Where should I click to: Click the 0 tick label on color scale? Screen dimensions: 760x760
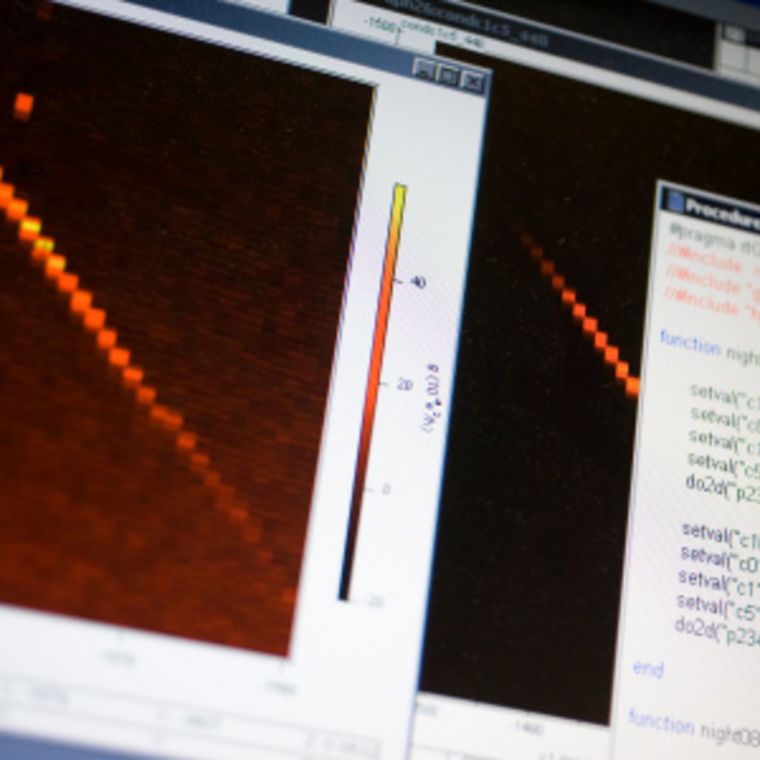coord(385,490)
